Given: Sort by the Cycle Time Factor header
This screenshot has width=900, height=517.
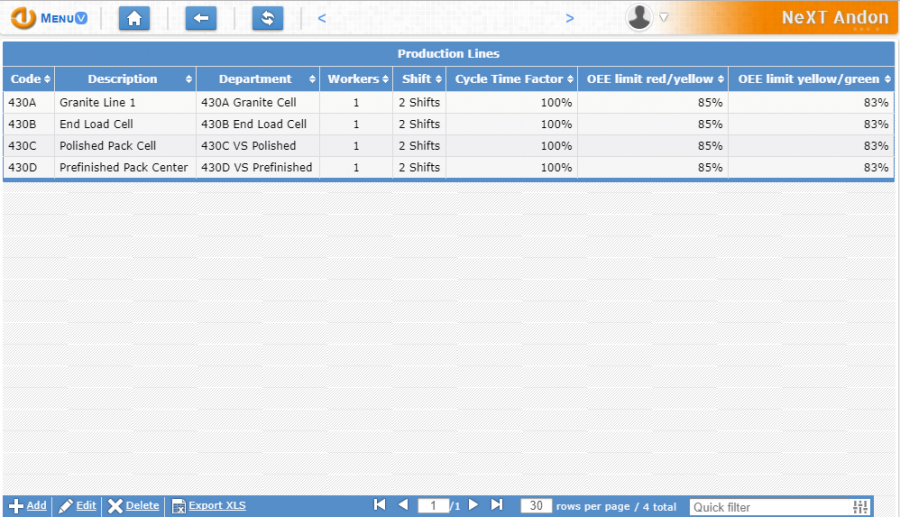Looking at the screenshot, I should [x=511, y=79].
